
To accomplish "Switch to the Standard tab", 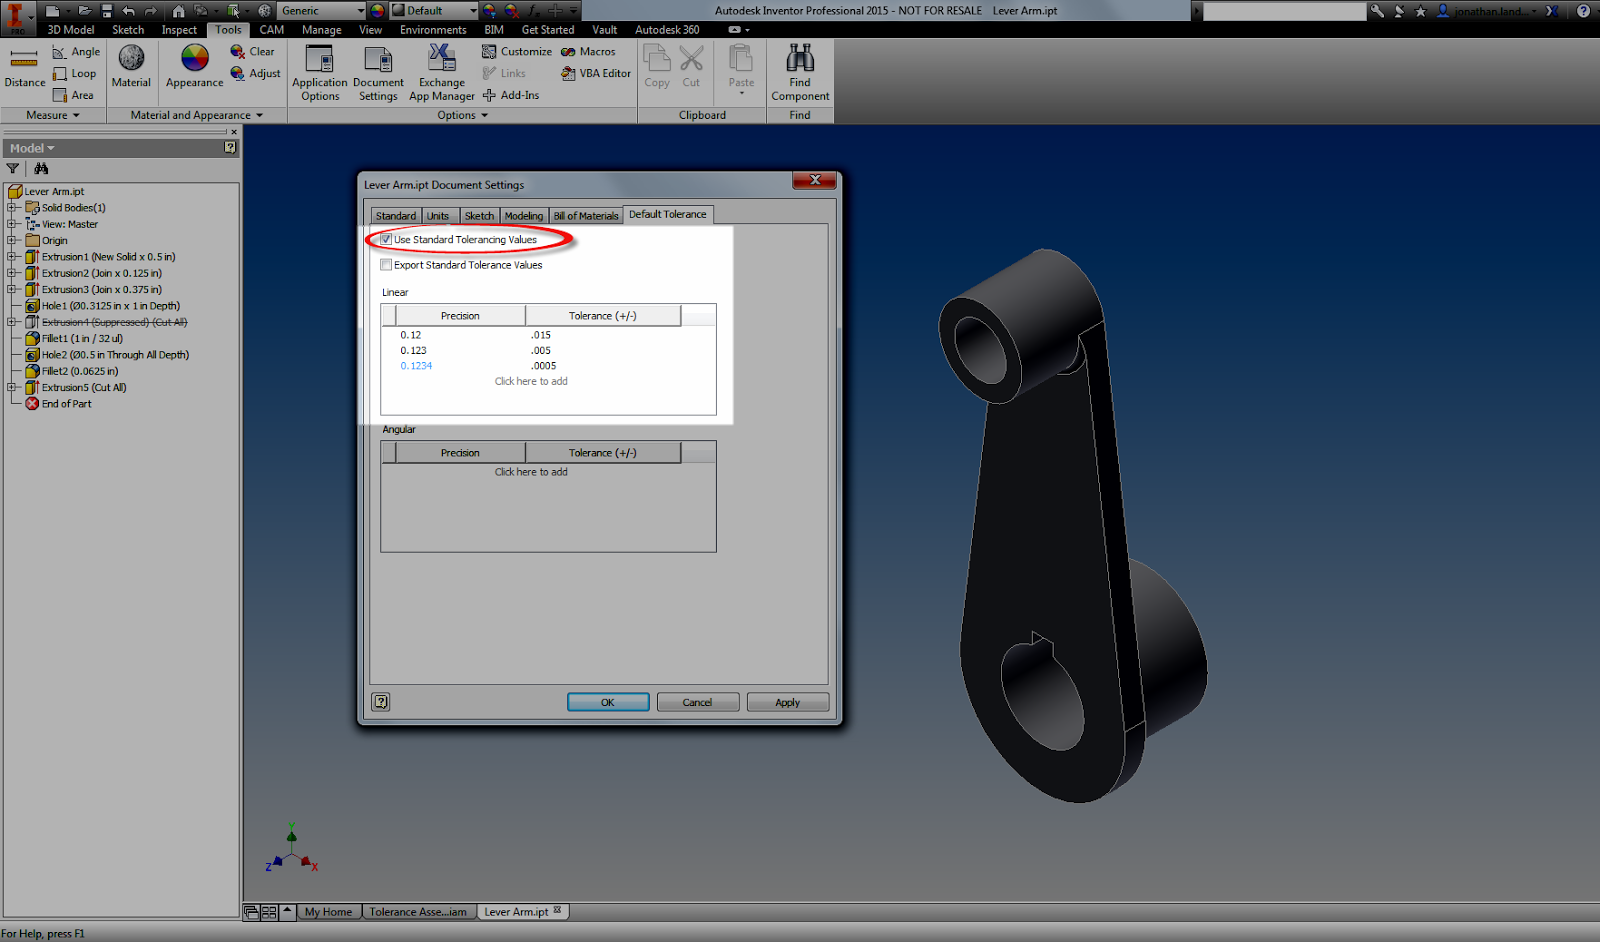I will point(396,216).
